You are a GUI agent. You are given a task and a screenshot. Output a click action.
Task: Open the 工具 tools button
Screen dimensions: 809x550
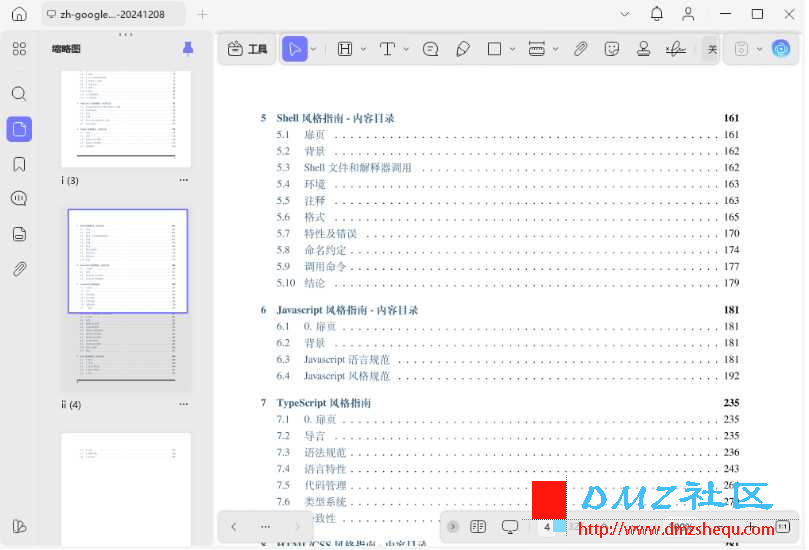click(248, 49)
